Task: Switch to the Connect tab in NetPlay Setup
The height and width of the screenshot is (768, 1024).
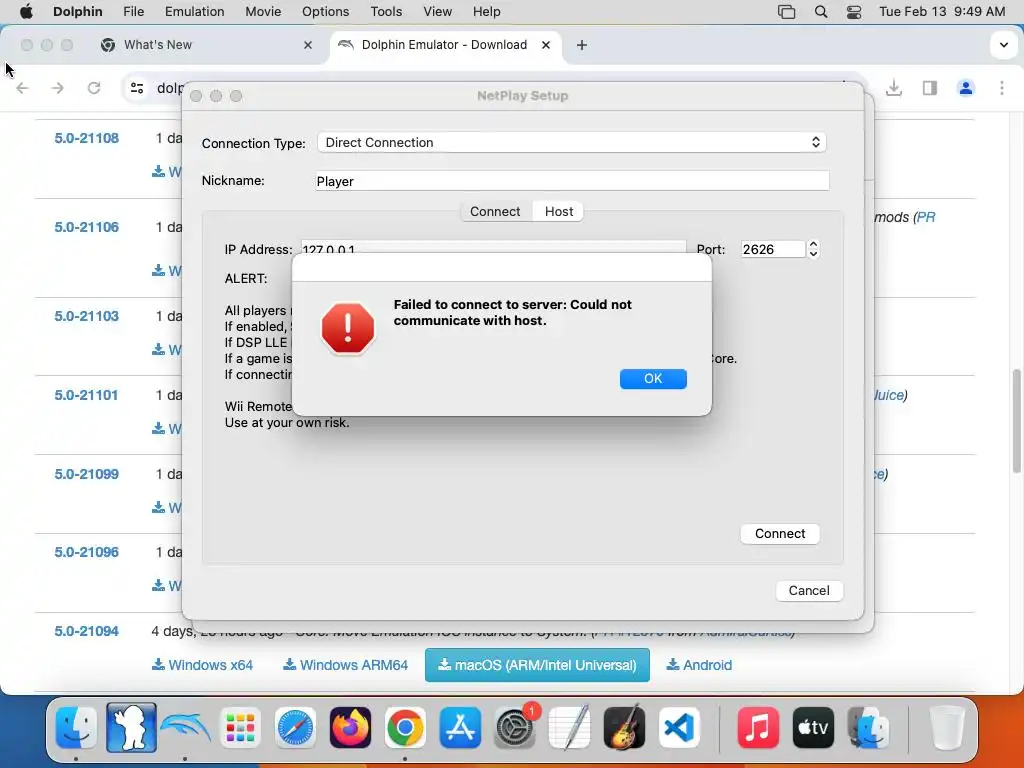Action: point(495,212)
